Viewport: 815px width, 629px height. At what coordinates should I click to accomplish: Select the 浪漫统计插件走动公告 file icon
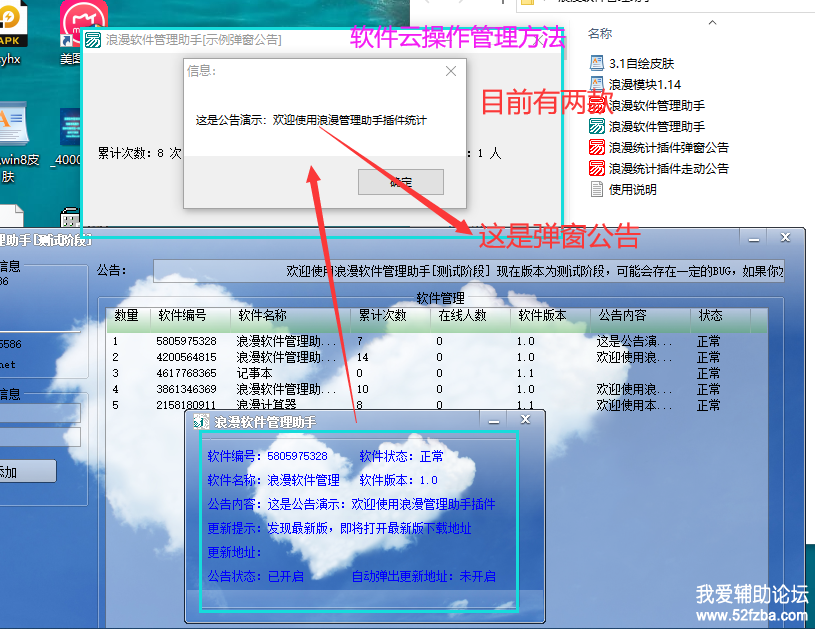(x=597, y=168)
